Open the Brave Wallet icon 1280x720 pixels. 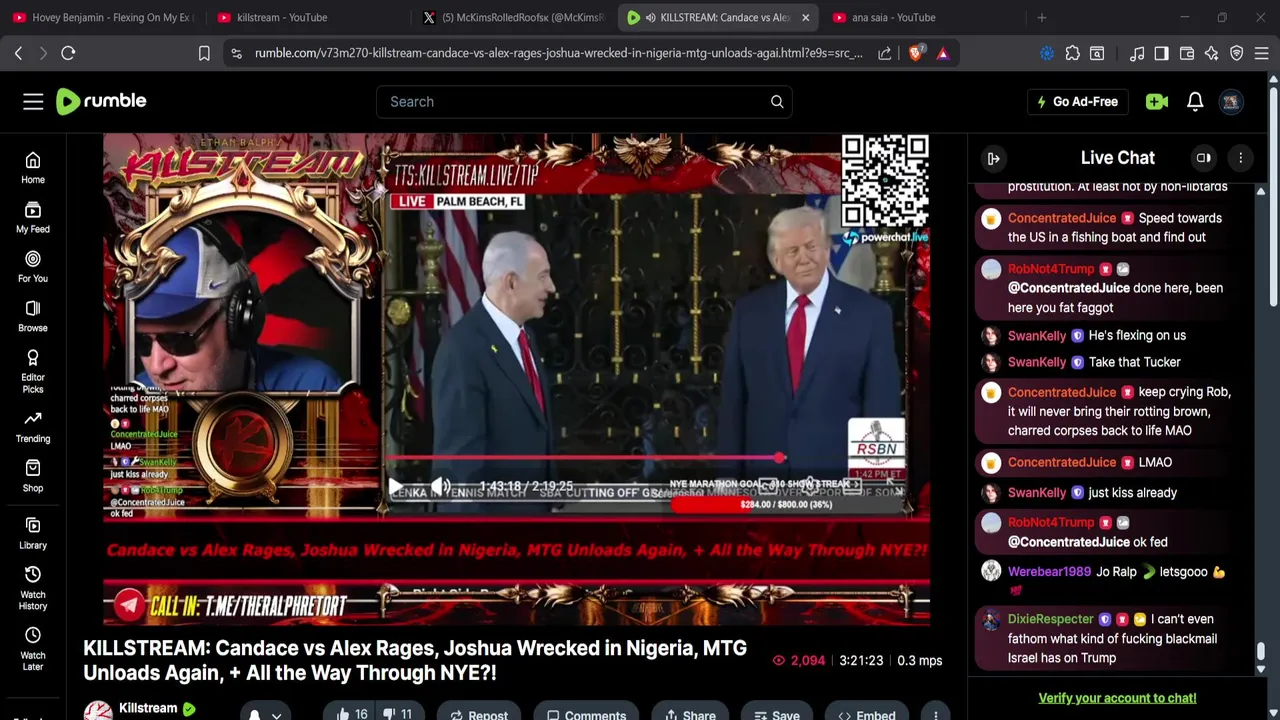click(x=1187, y=53)
